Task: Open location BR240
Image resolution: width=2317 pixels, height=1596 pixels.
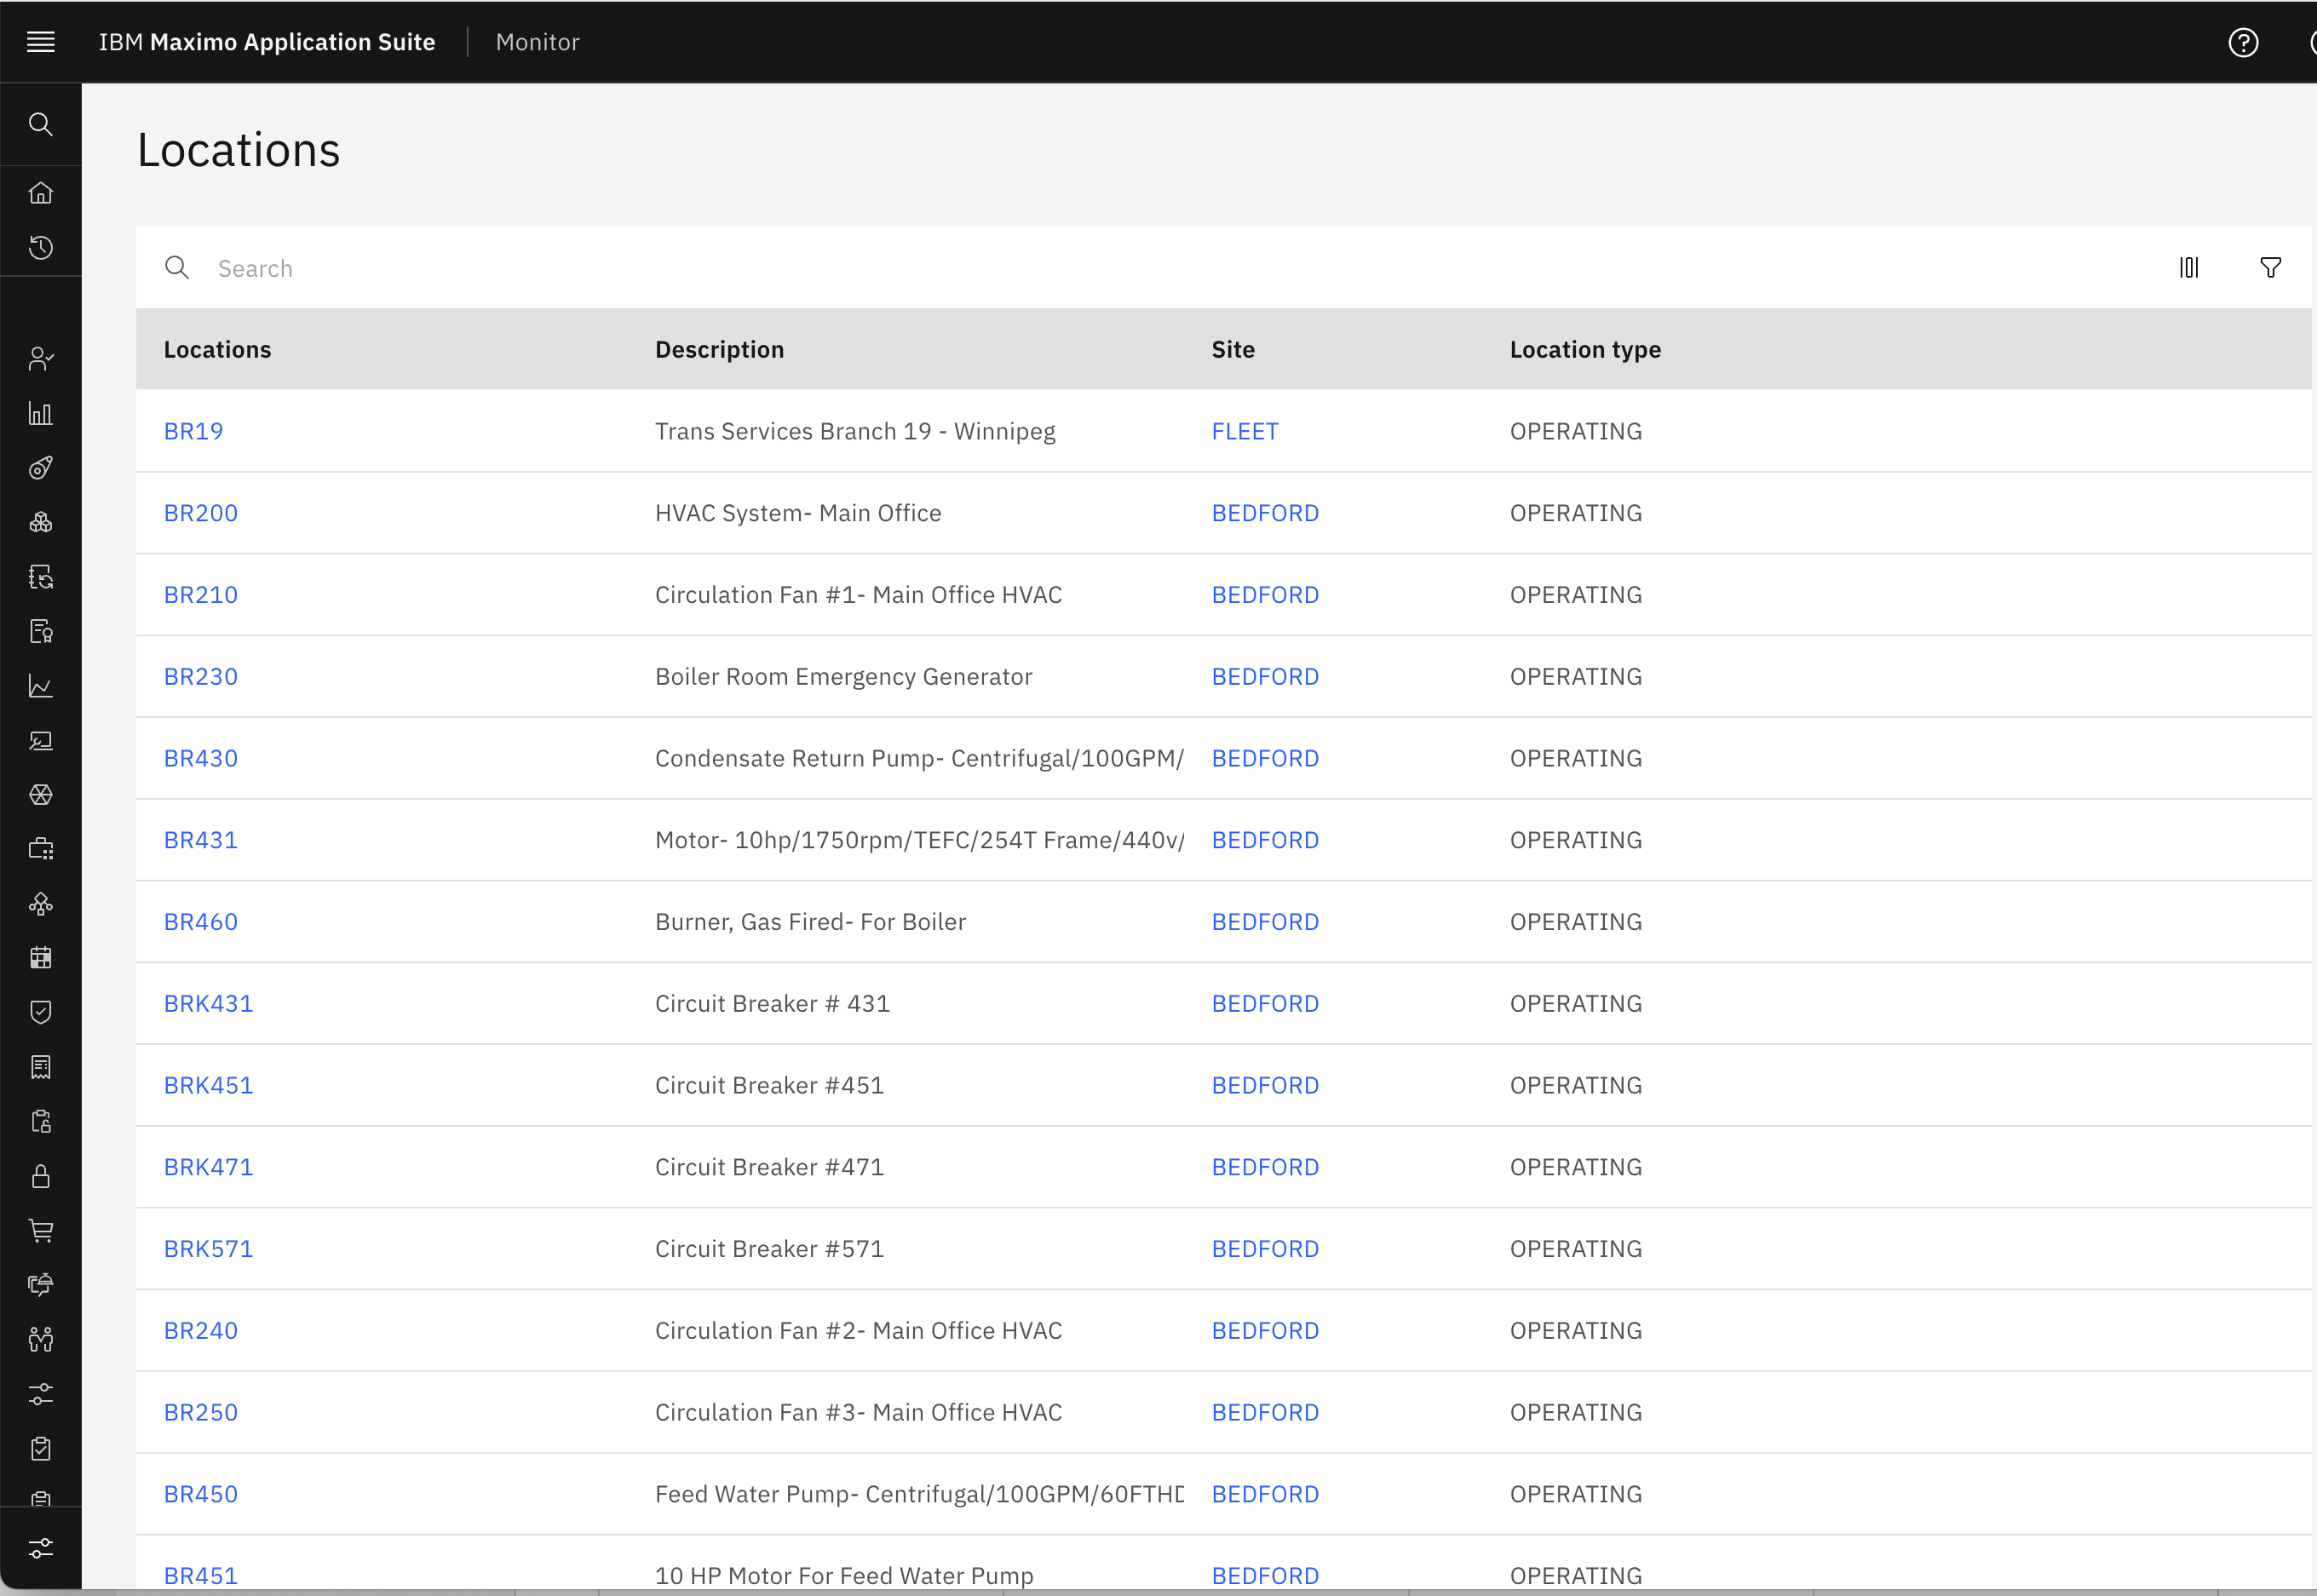Action: [201, 1331]
